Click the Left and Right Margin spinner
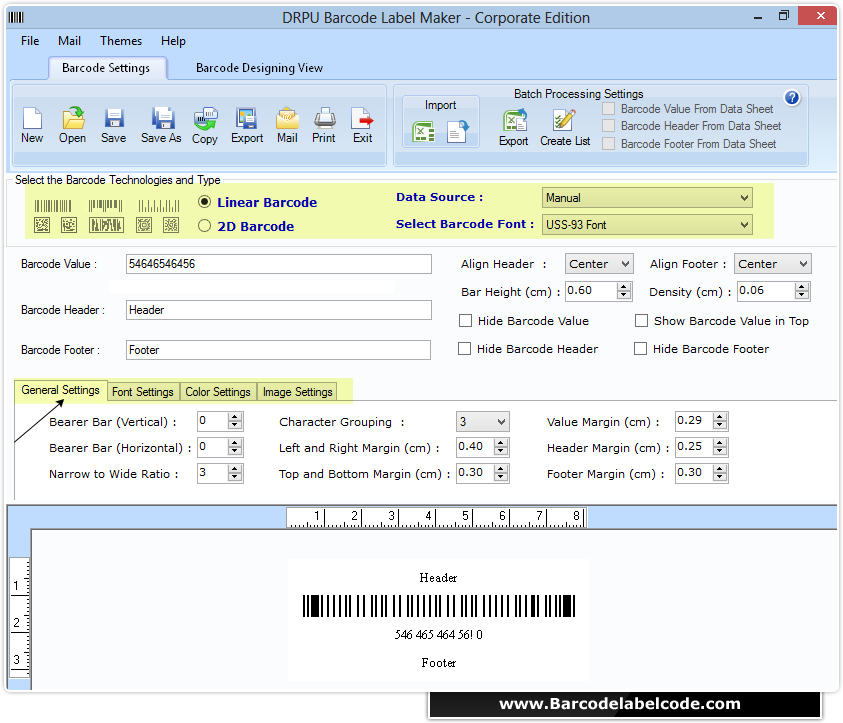 [501, 447]
